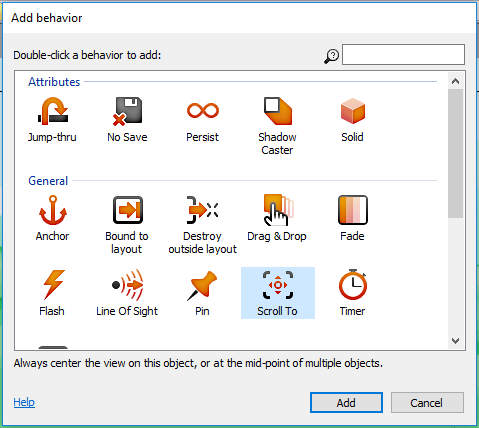
Task: Select the Flash lightning behavior
Action: tap(53, 293)
